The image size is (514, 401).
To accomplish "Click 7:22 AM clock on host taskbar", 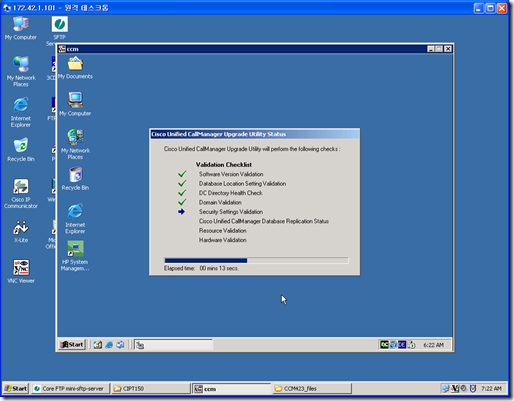I will (491, 388).
